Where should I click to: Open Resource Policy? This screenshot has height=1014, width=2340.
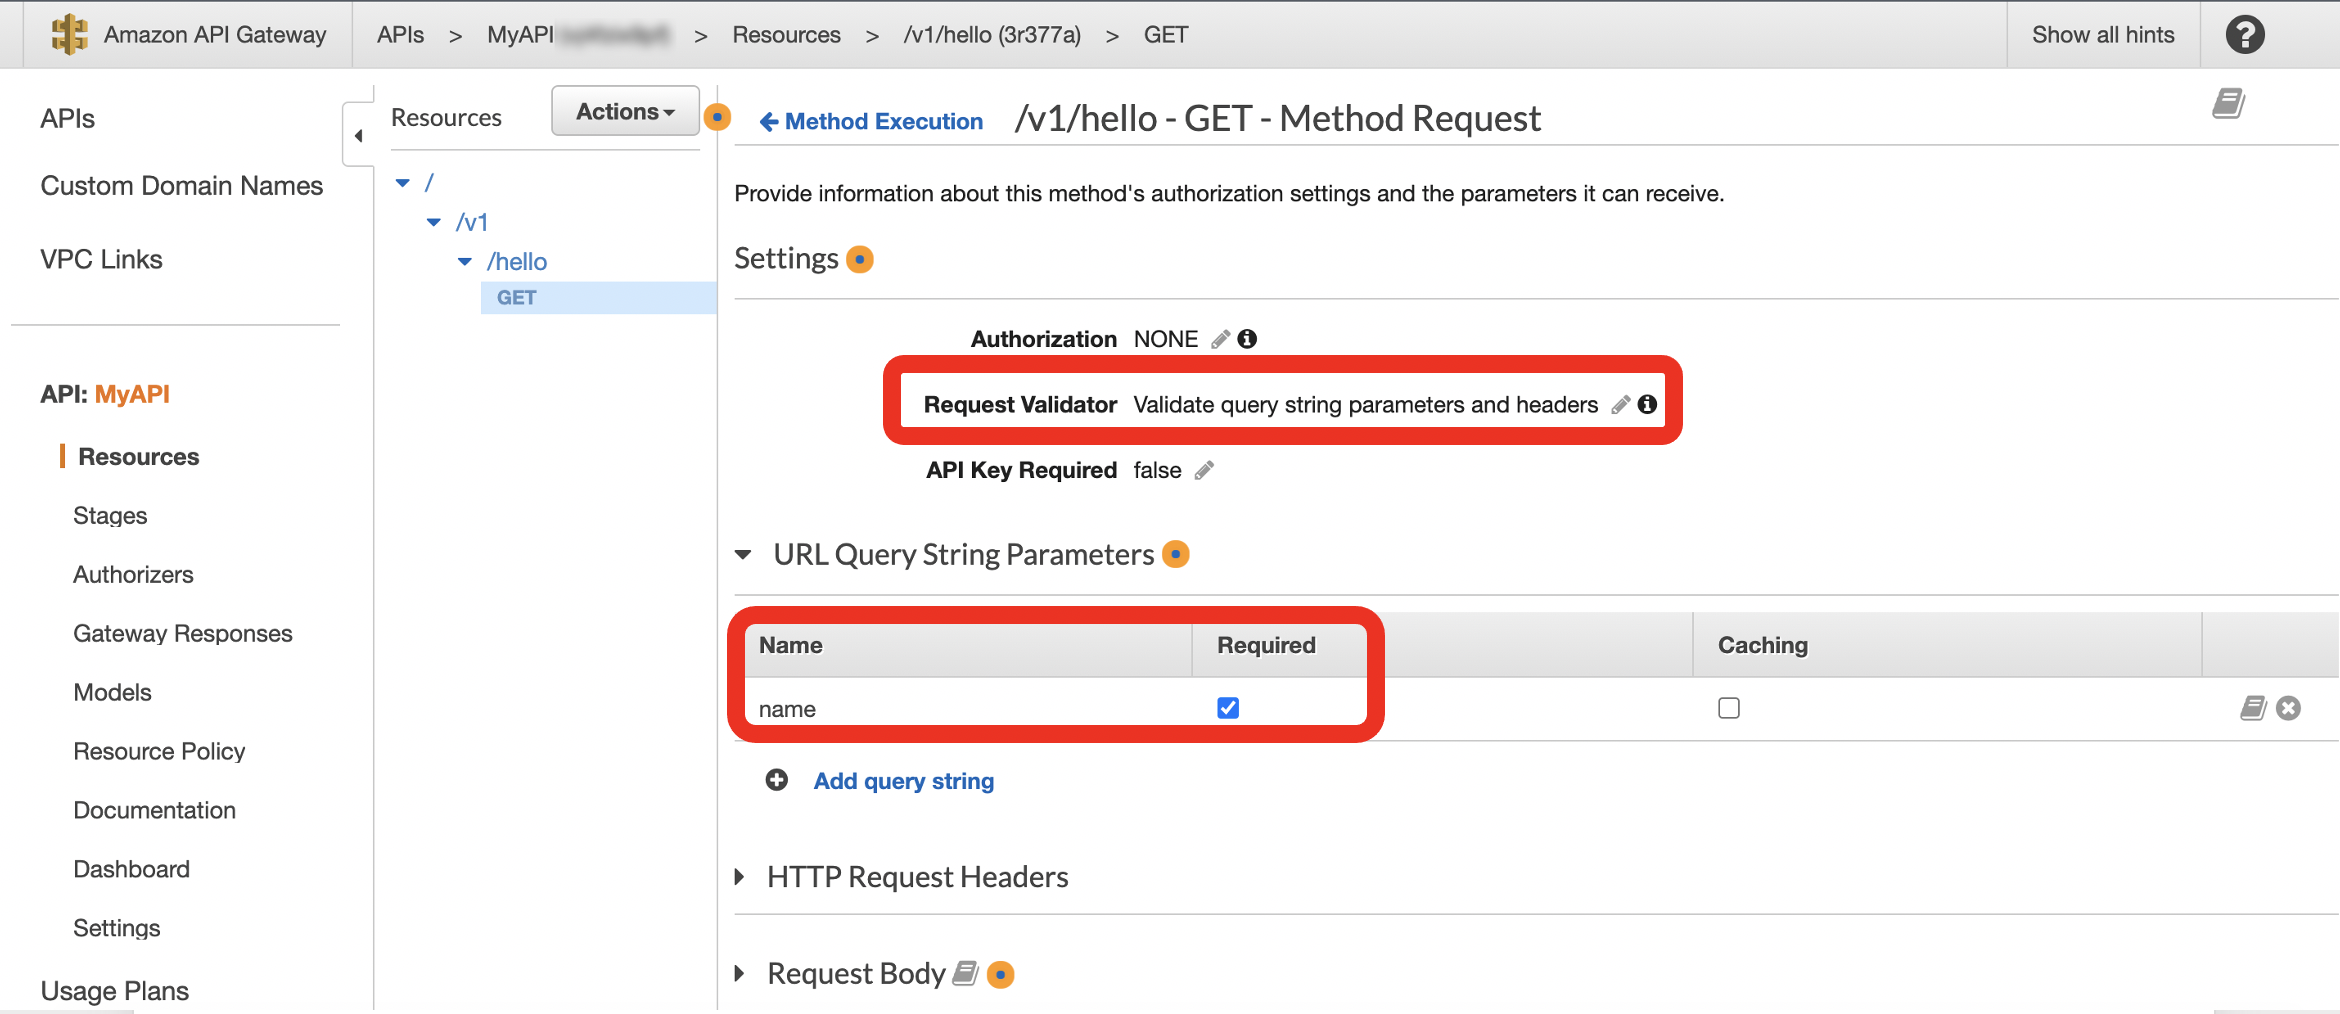tap(159, 752)
